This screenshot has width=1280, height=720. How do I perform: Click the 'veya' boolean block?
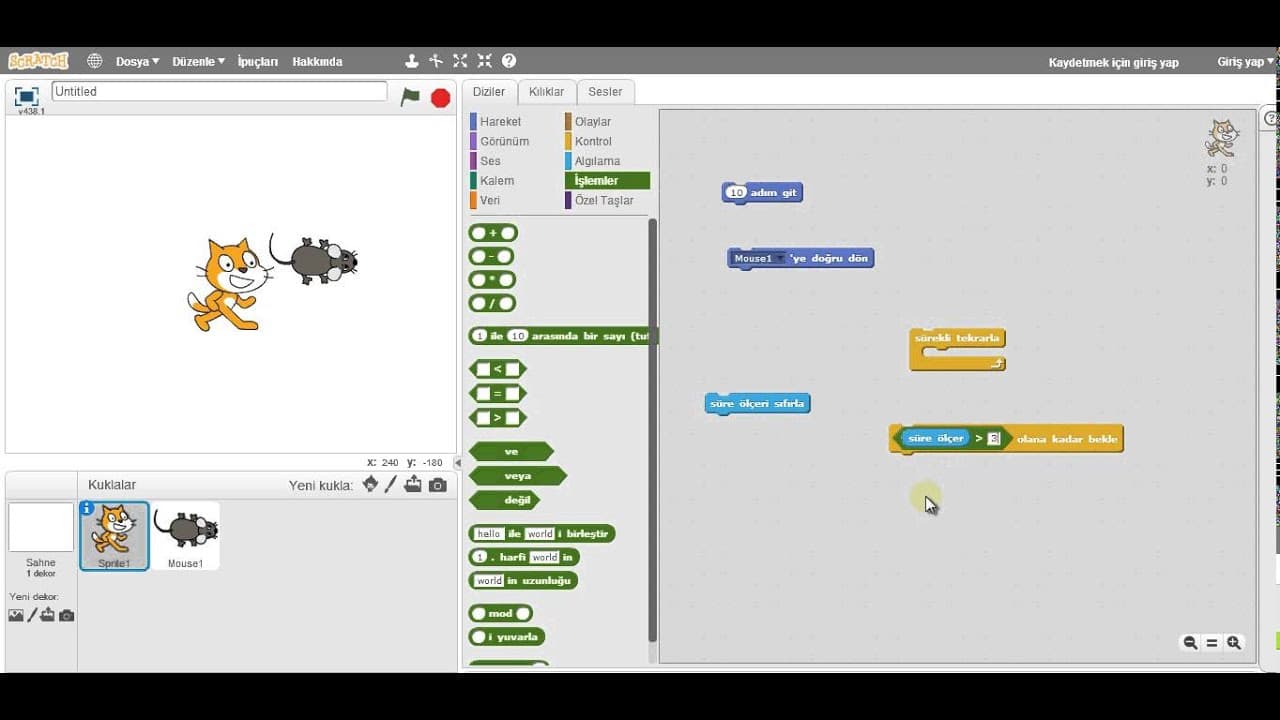point(517,476)
